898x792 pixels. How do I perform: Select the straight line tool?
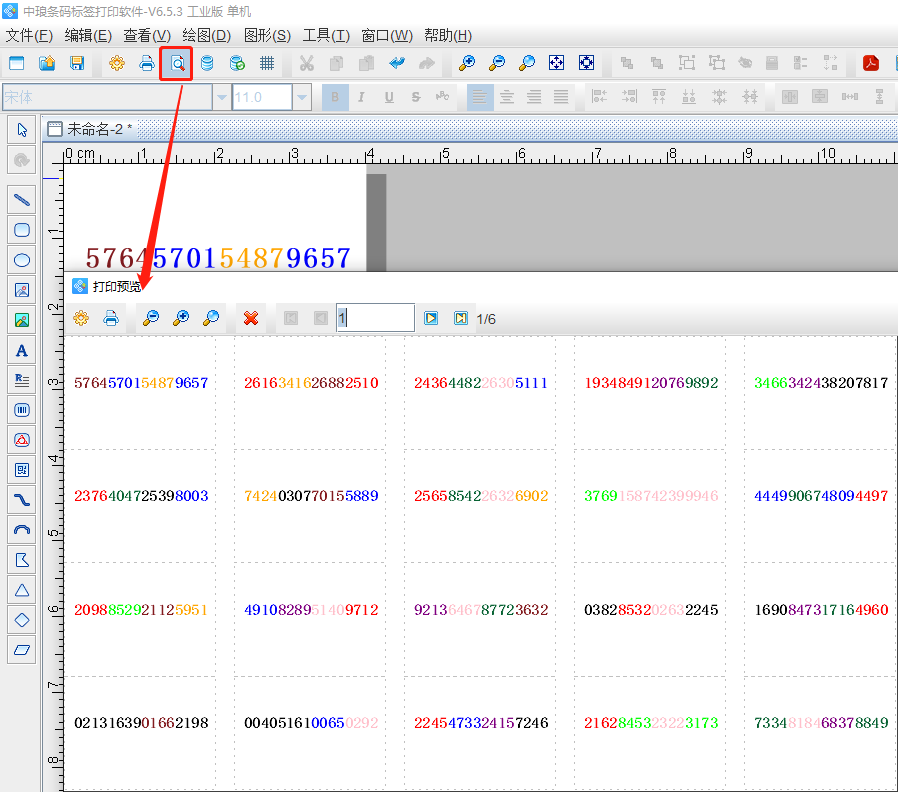[22, 200]
